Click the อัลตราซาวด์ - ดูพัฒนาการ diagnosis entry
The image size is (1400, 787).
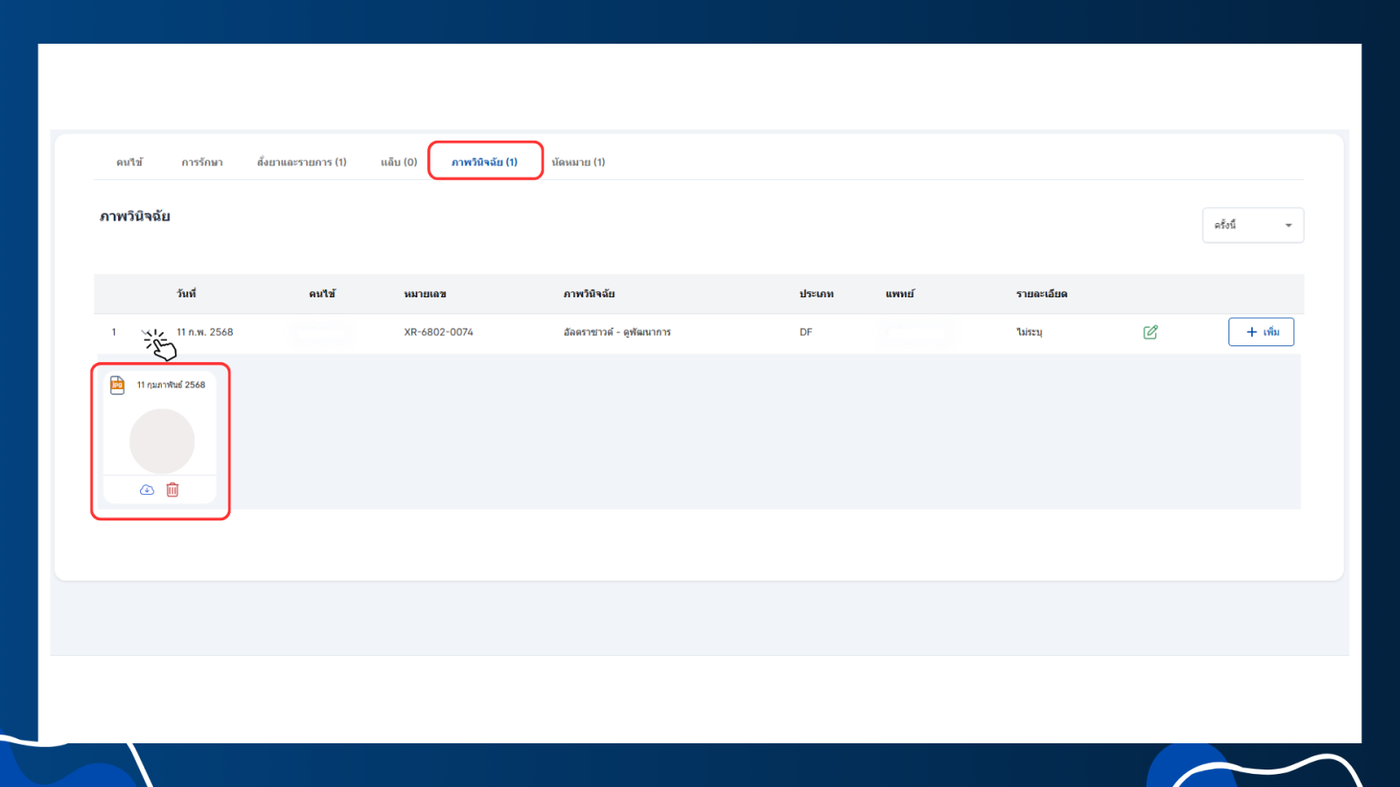coord(617,332)
